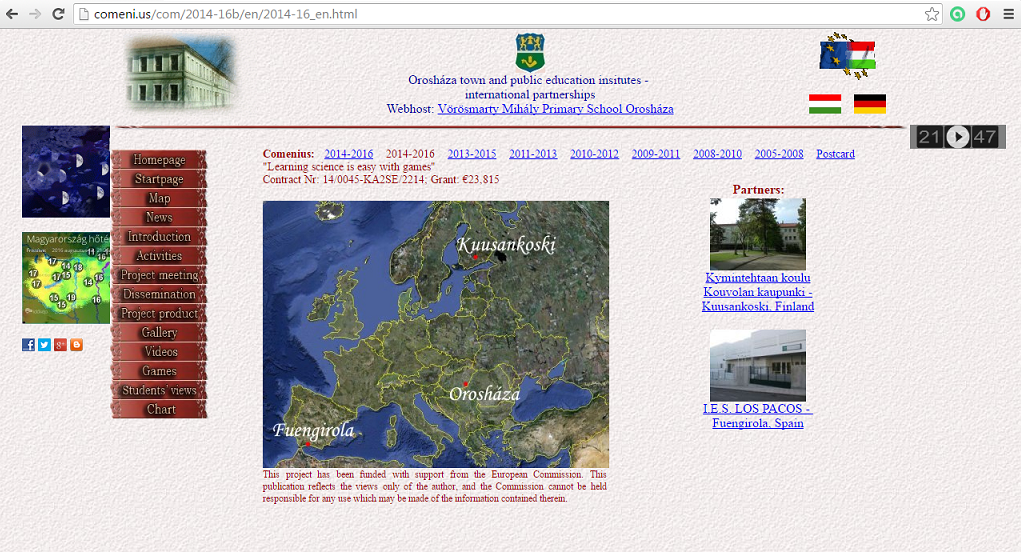1021x552 pixels.
Task: Click the Kuusankoski label on the map
Action: 506,245
